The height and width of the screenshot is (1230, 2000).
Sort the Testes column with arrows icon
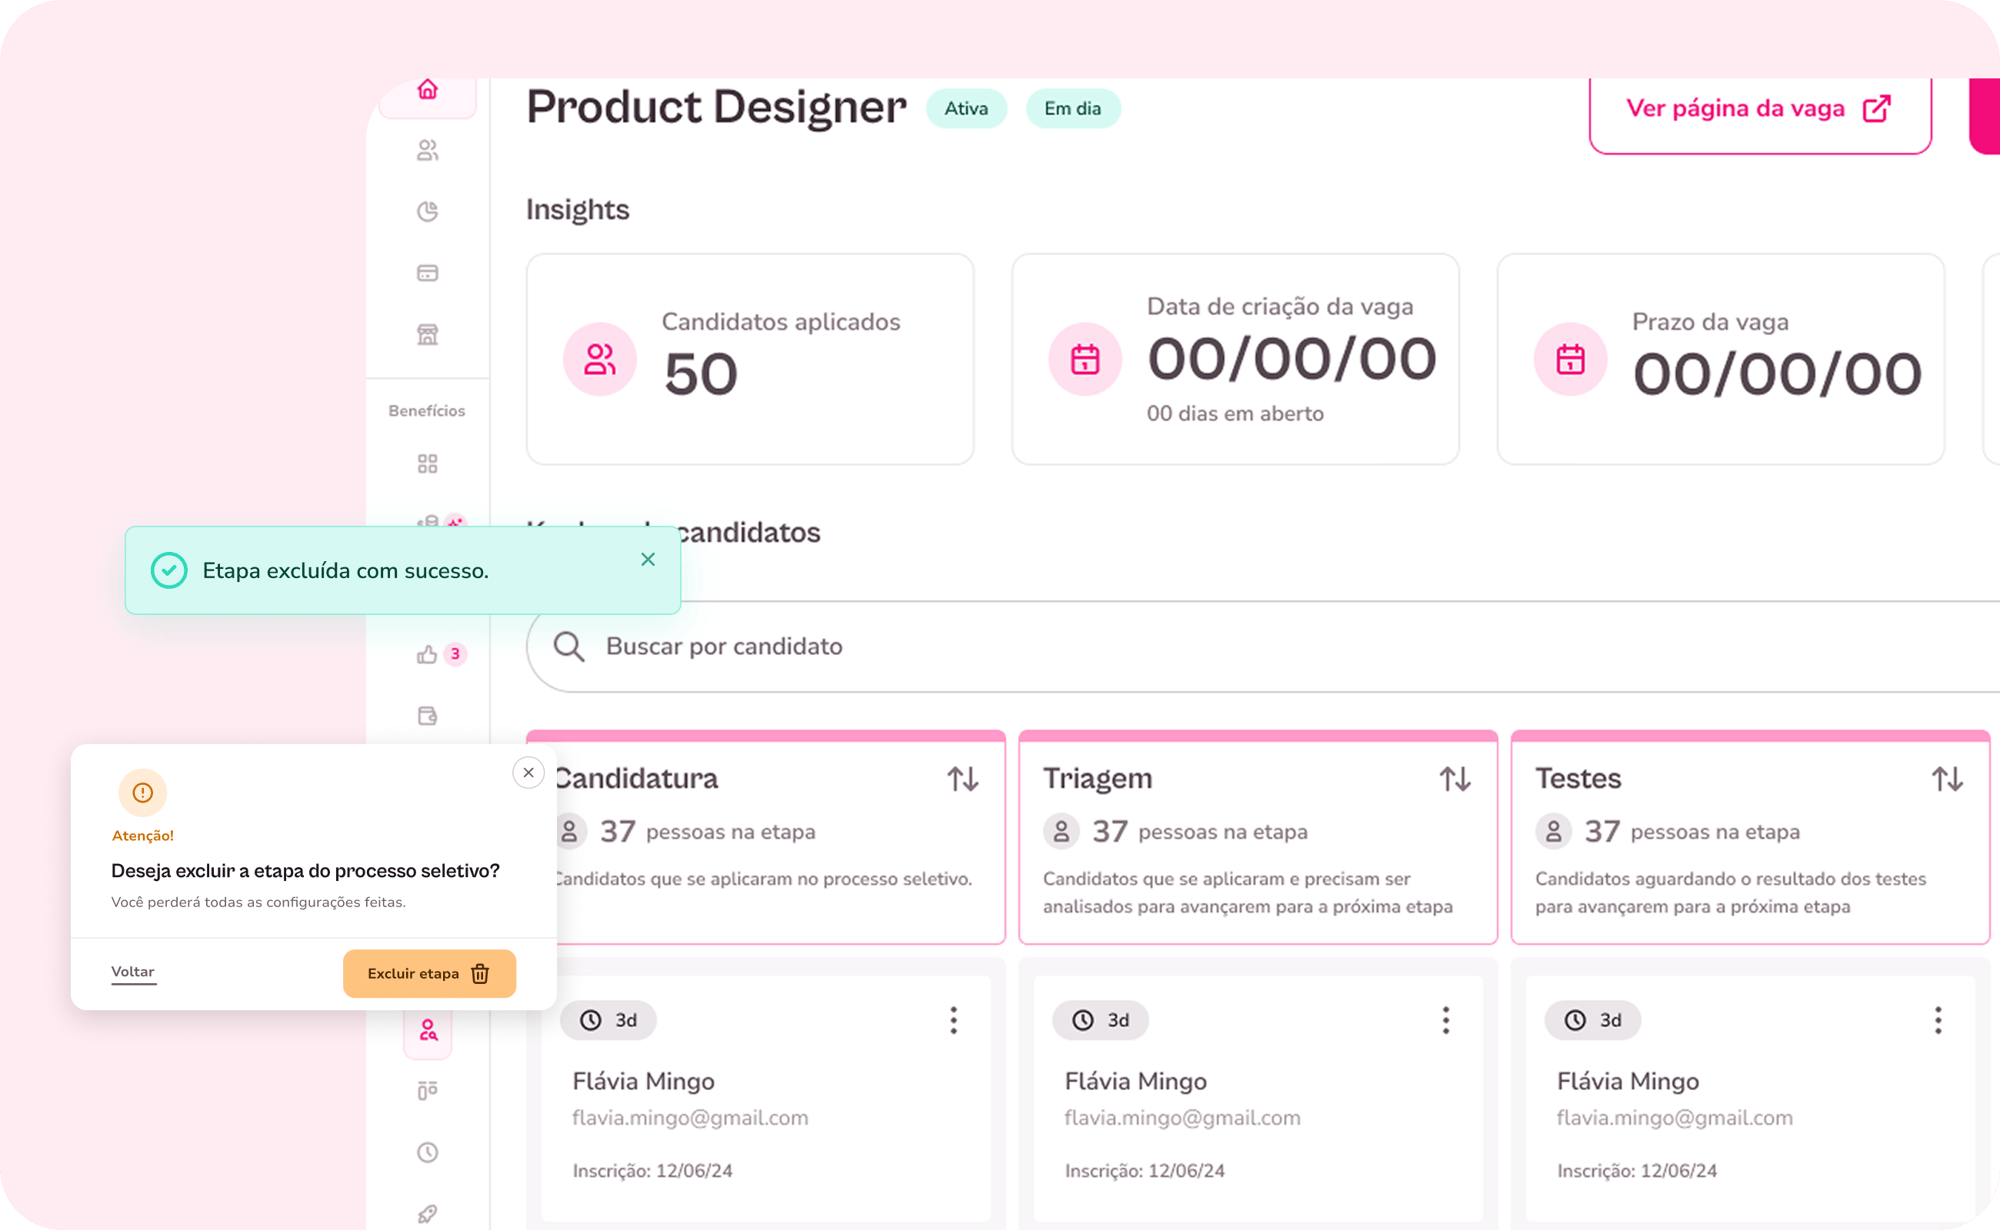1946,779
